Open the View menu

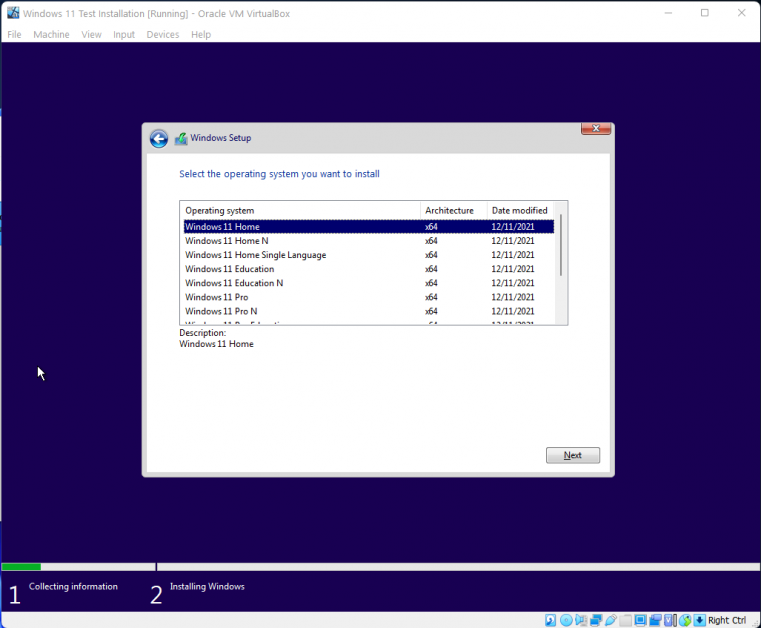pyautogui.click(x=91, y=34)
